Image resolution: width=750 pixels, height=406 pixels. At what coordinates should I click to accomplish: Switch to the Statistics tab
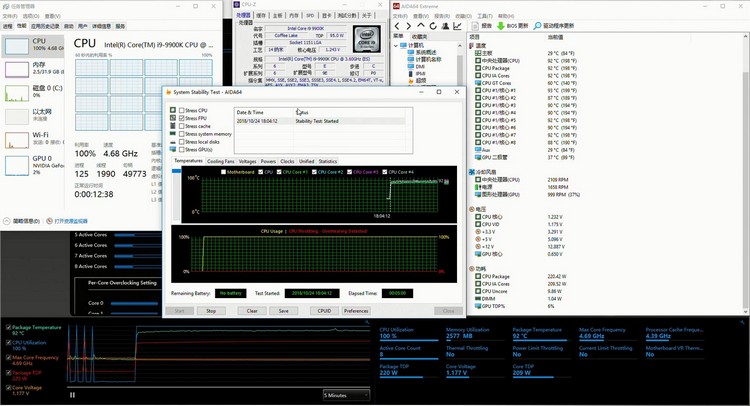[x=328, y=161]
